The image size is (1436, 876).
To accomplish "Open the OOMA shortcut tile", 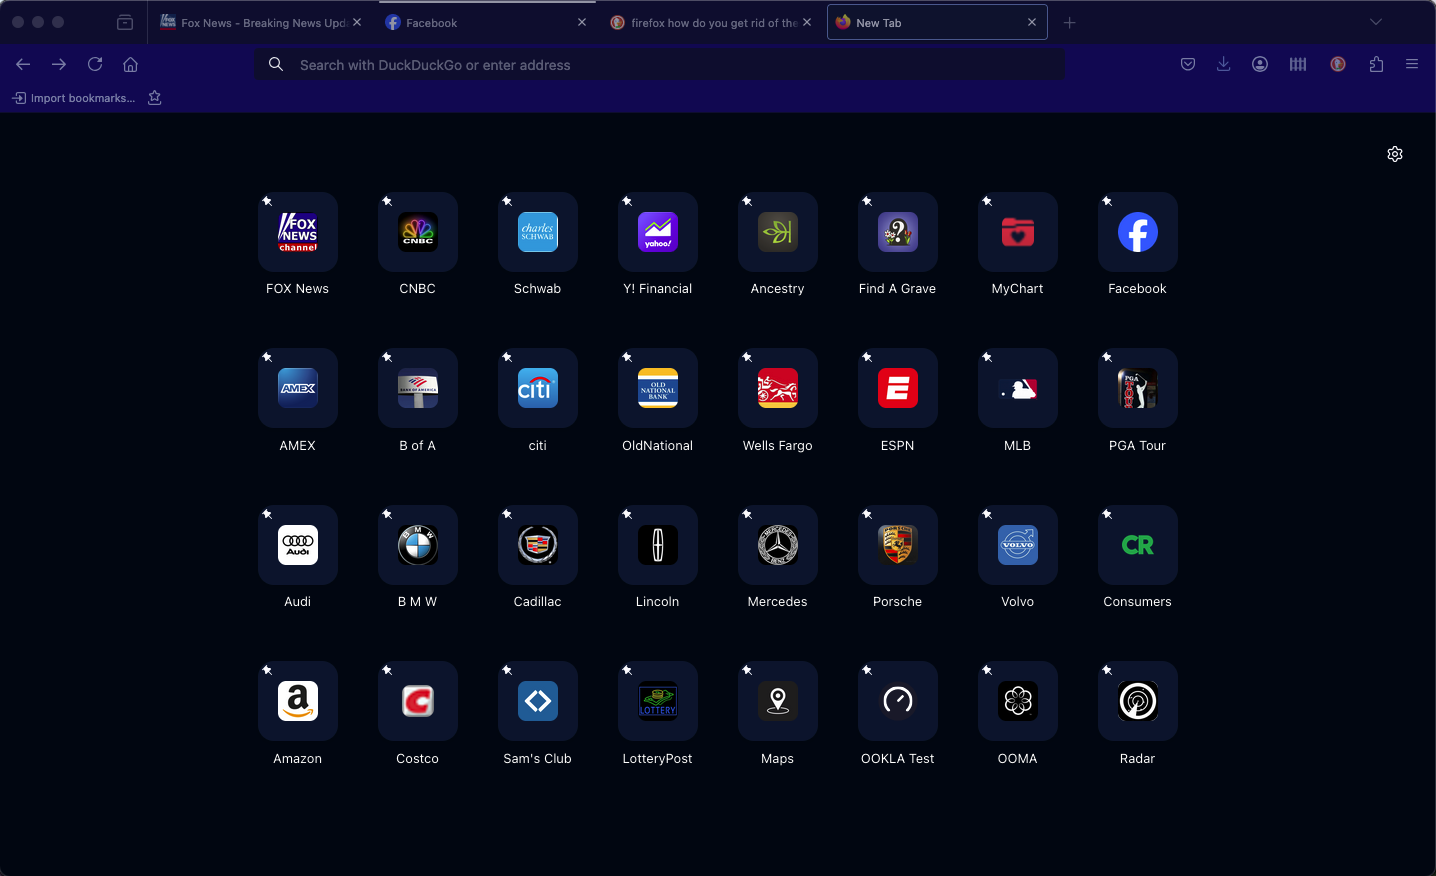I will pyautogui.click(x=1018, y=701).
